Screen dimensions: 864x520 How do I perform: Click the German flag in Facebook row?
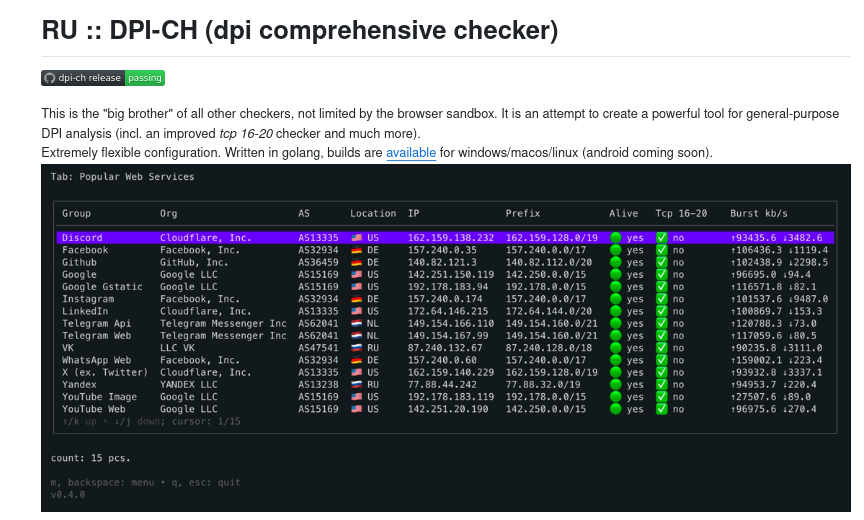click(x=357, y=250)
